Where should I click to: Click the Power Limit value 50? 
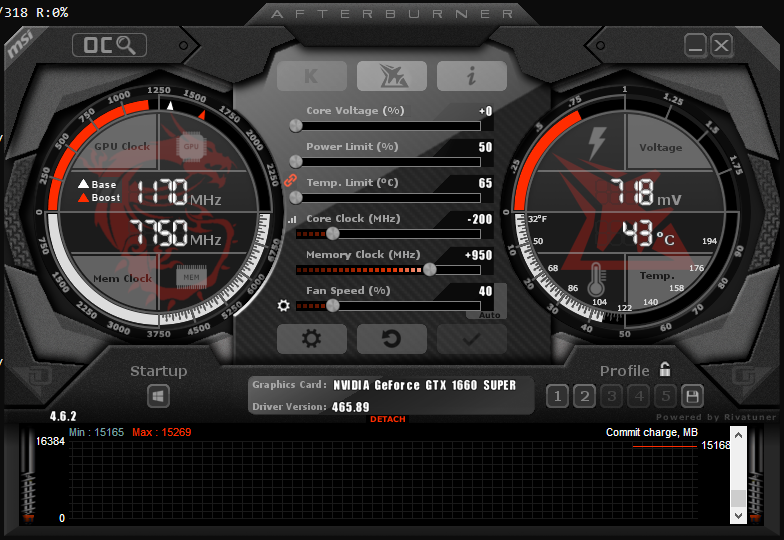tap(486, 147)
